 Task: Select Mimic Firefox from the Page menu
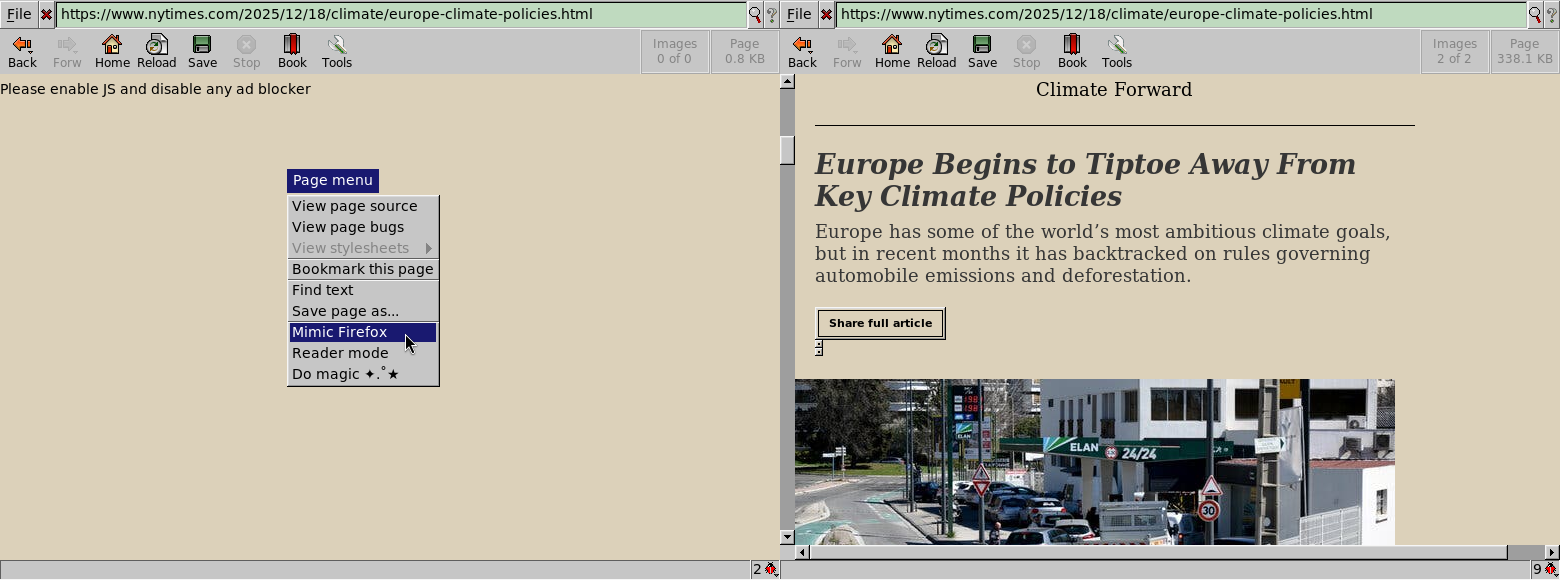340,332
